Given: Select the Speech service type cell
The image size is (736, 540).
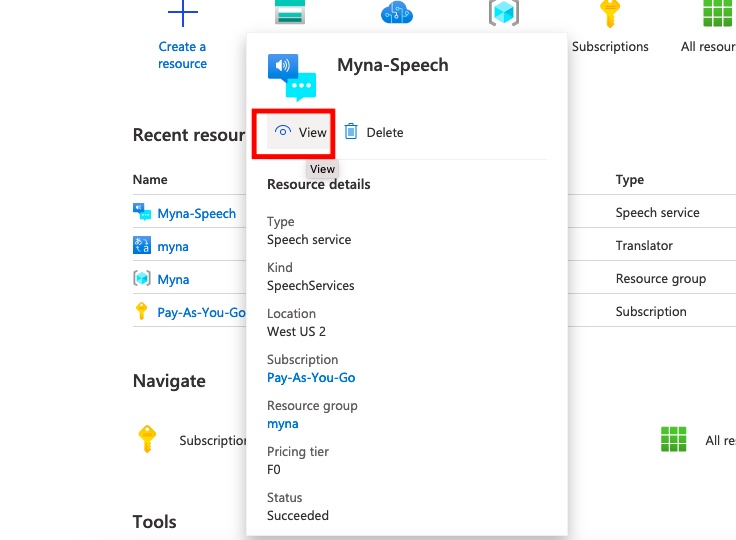Looking at the screenshot, I should click(x=658, y=213).
